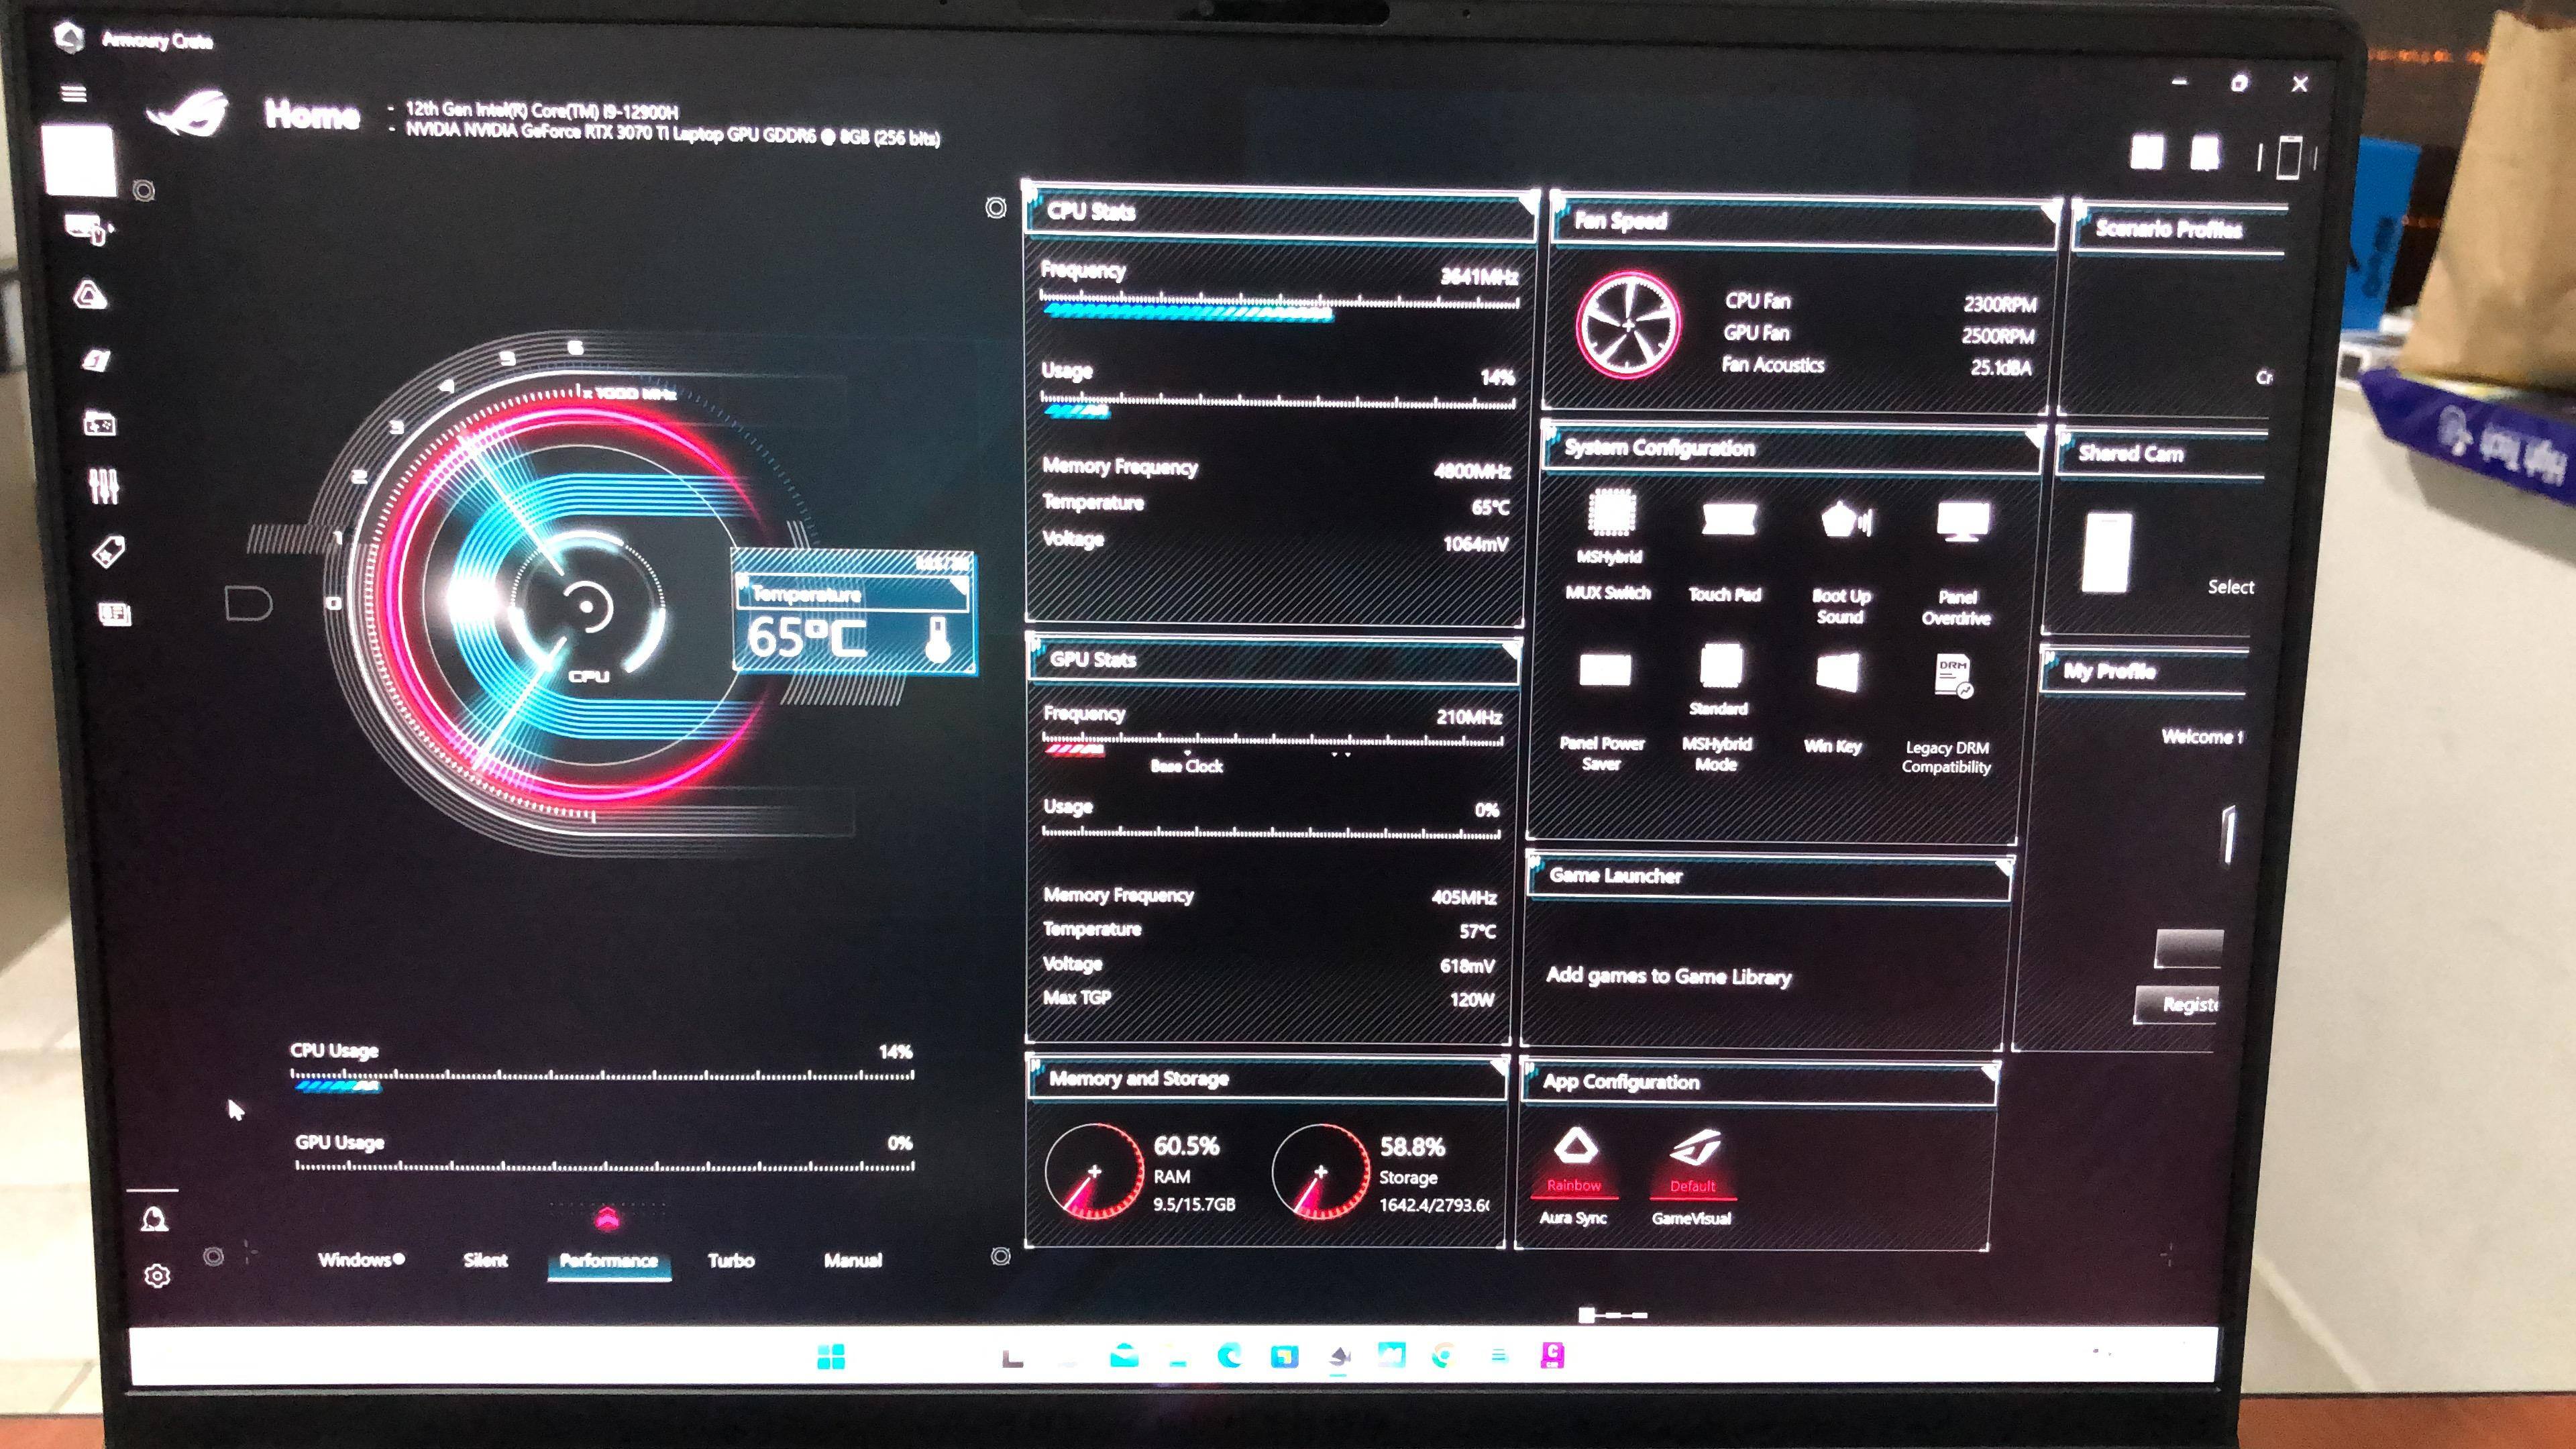Open Scenario Profiles sliders sidebar icon
2576x1449 pixels.
104,487
